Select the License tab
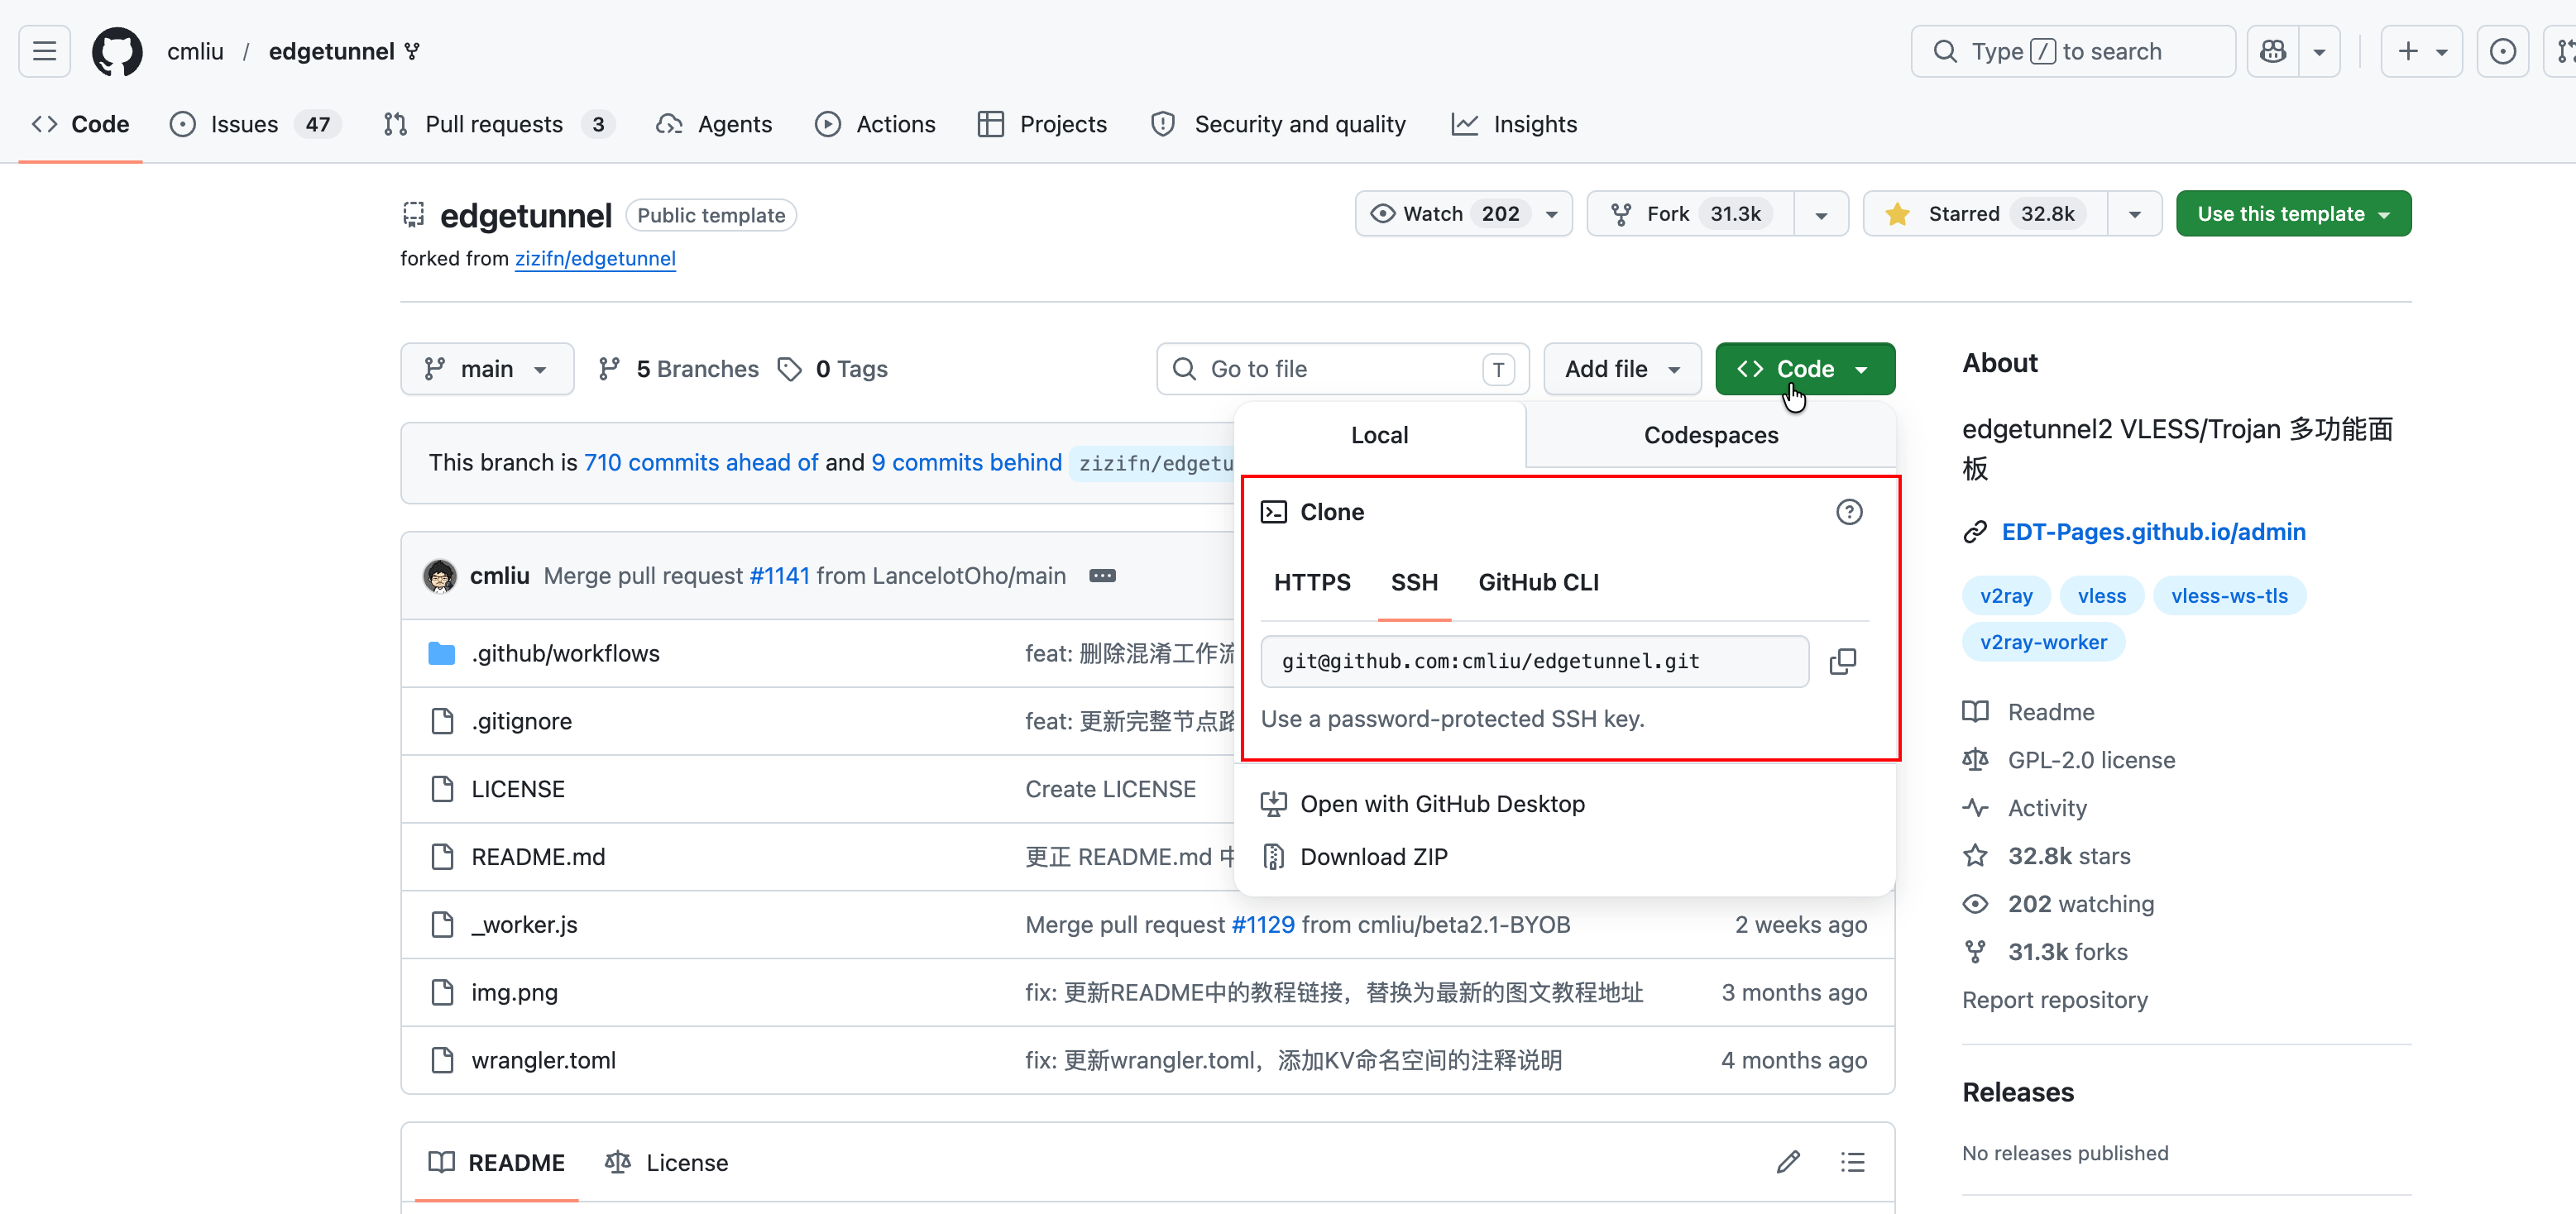Screen dimensions: 2576x1214 click(x=666, y=1162)
